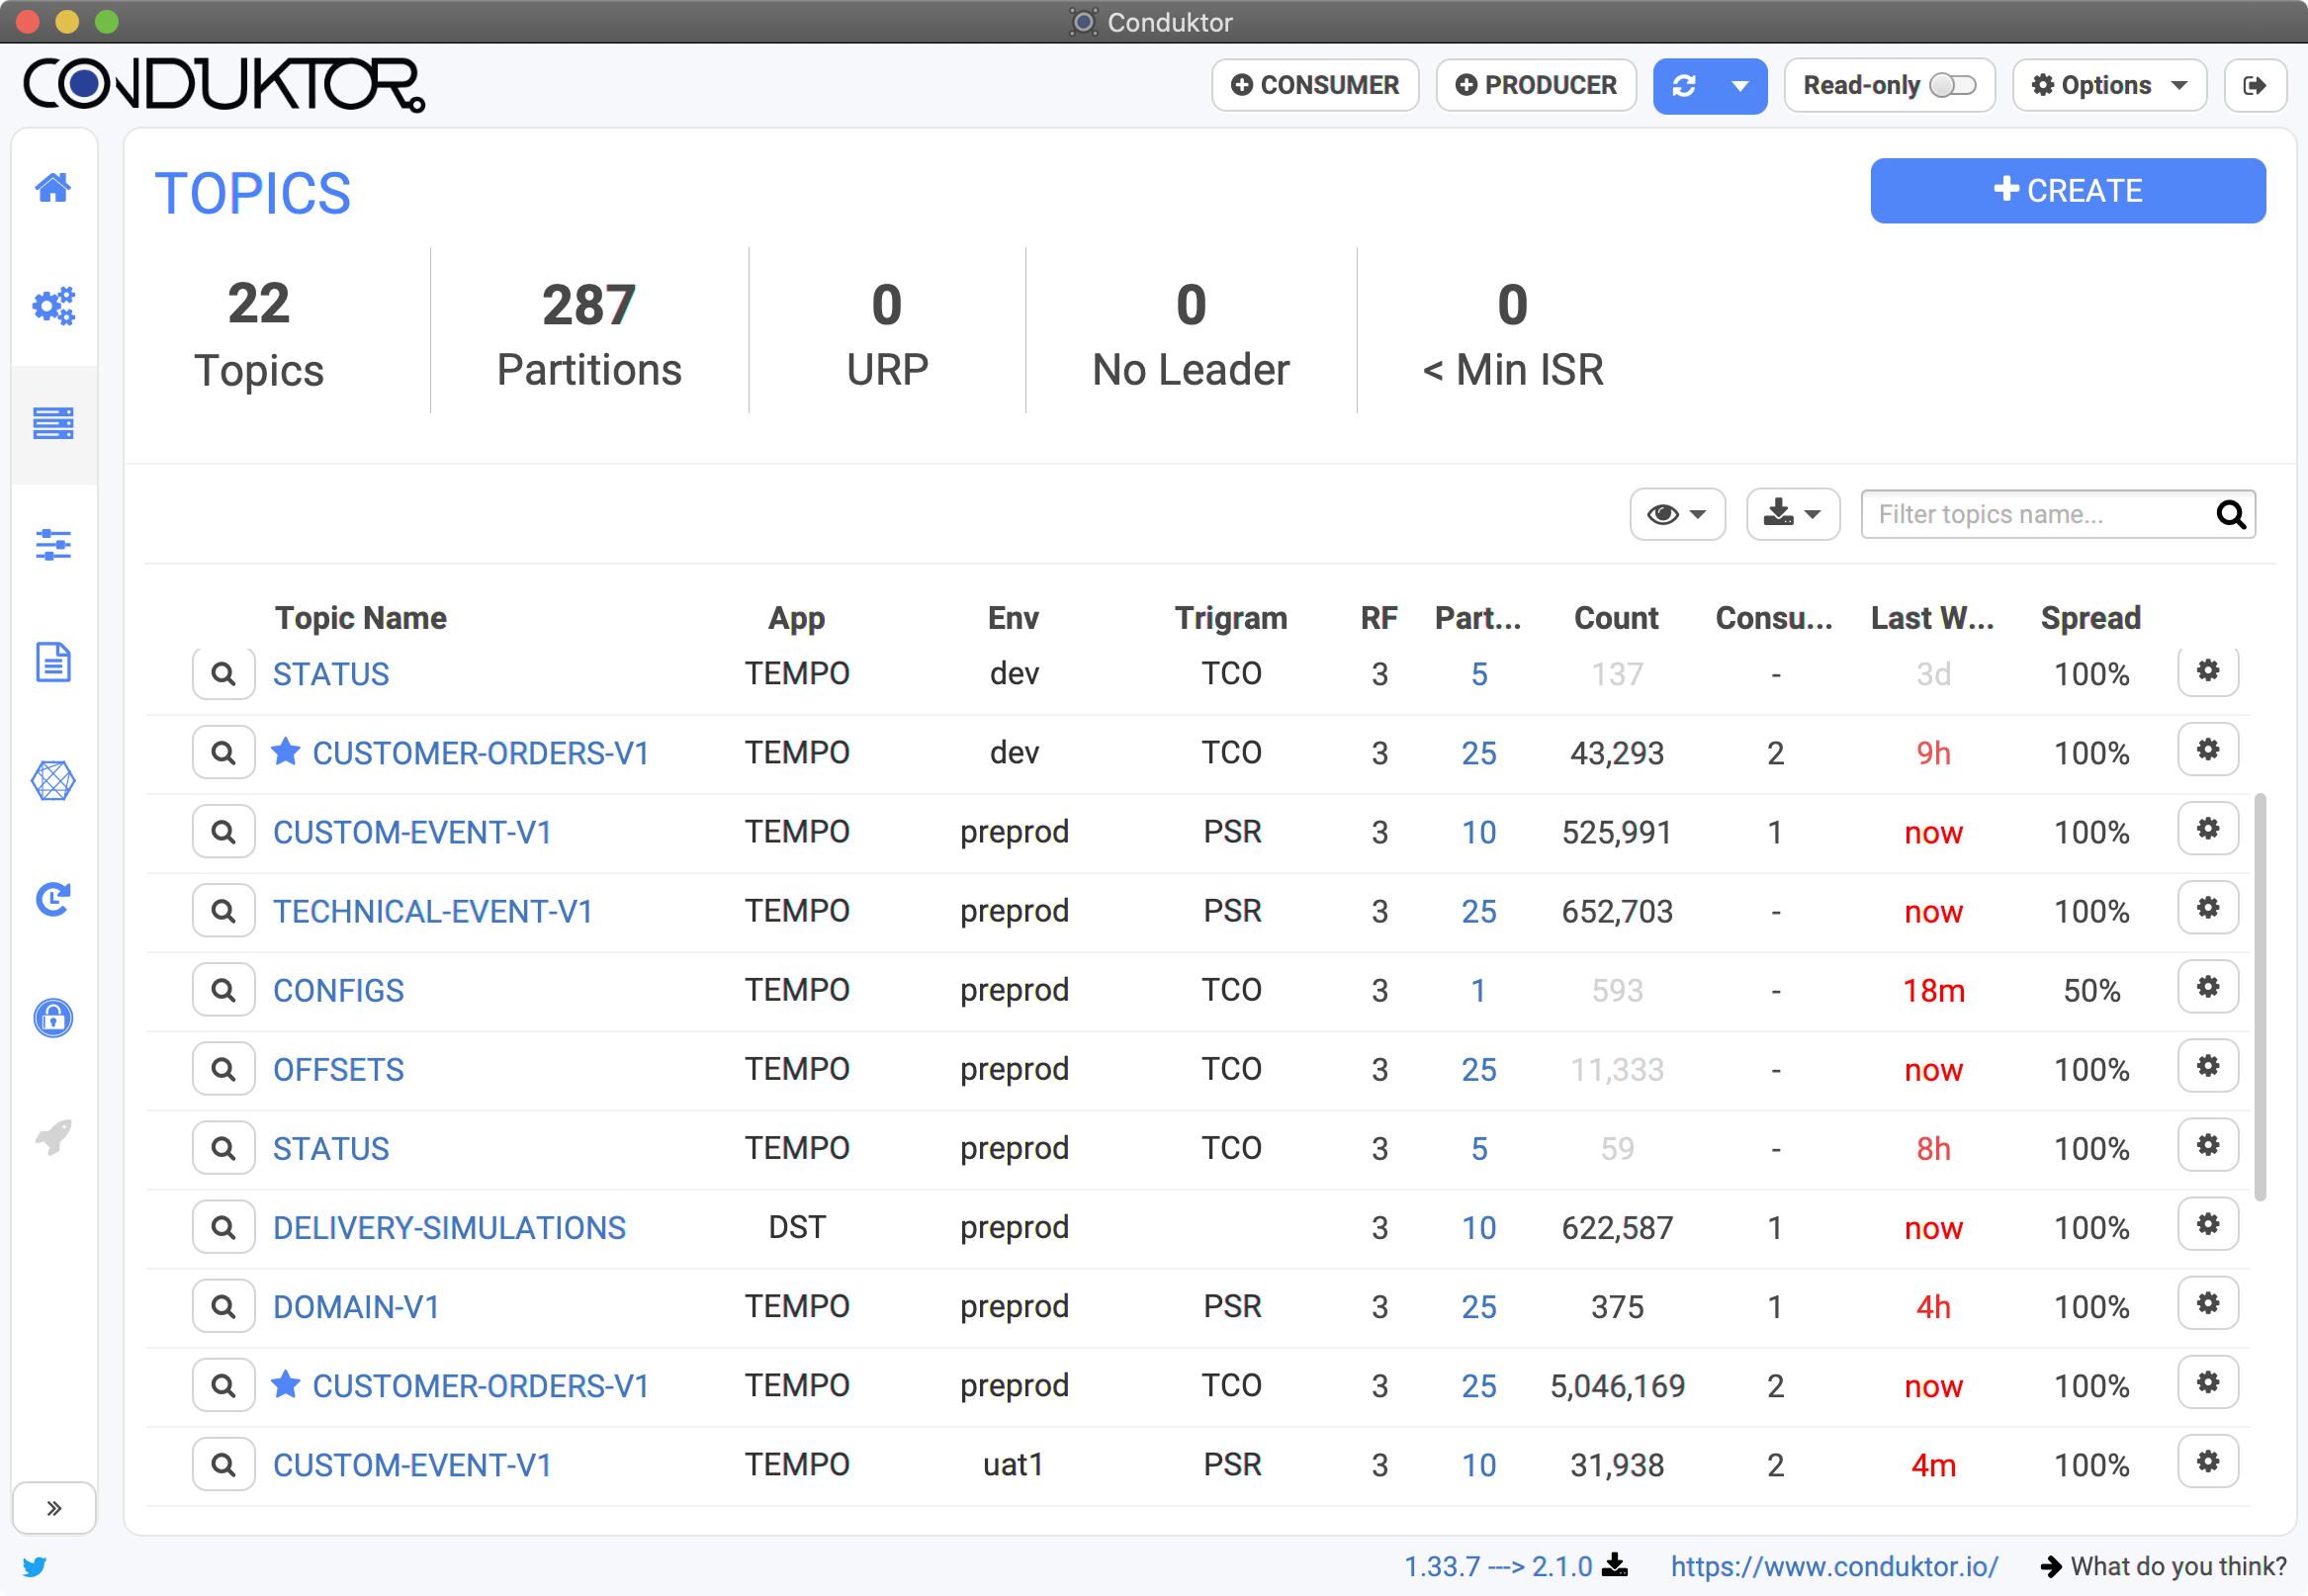Image resolution: width=2308 pixels, height=1596 pixels.
Task: Open the CONFIGS topic link
Action: point(338,990)
